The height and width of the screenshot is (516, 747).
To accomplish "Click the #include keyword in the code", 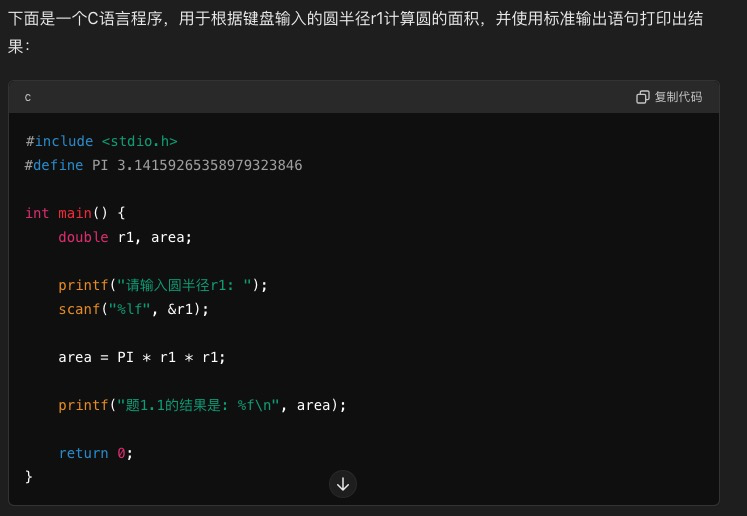I will (x=59, y=141).
